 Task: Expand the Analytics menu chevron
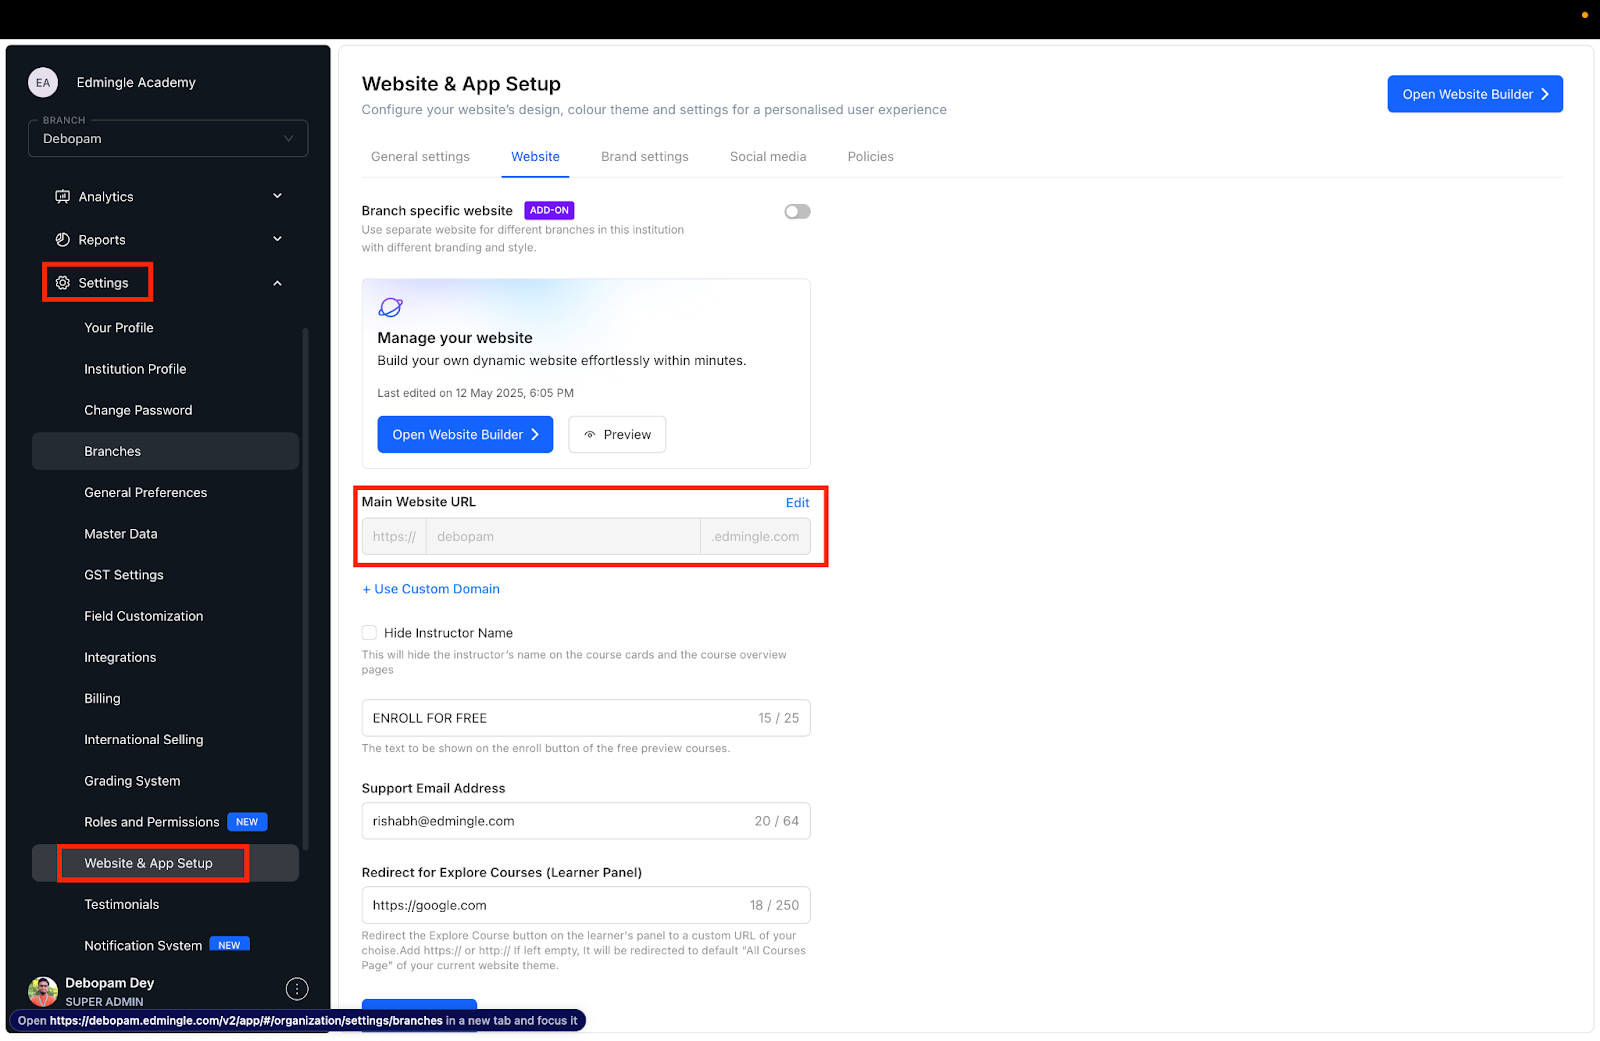[277, 197]
